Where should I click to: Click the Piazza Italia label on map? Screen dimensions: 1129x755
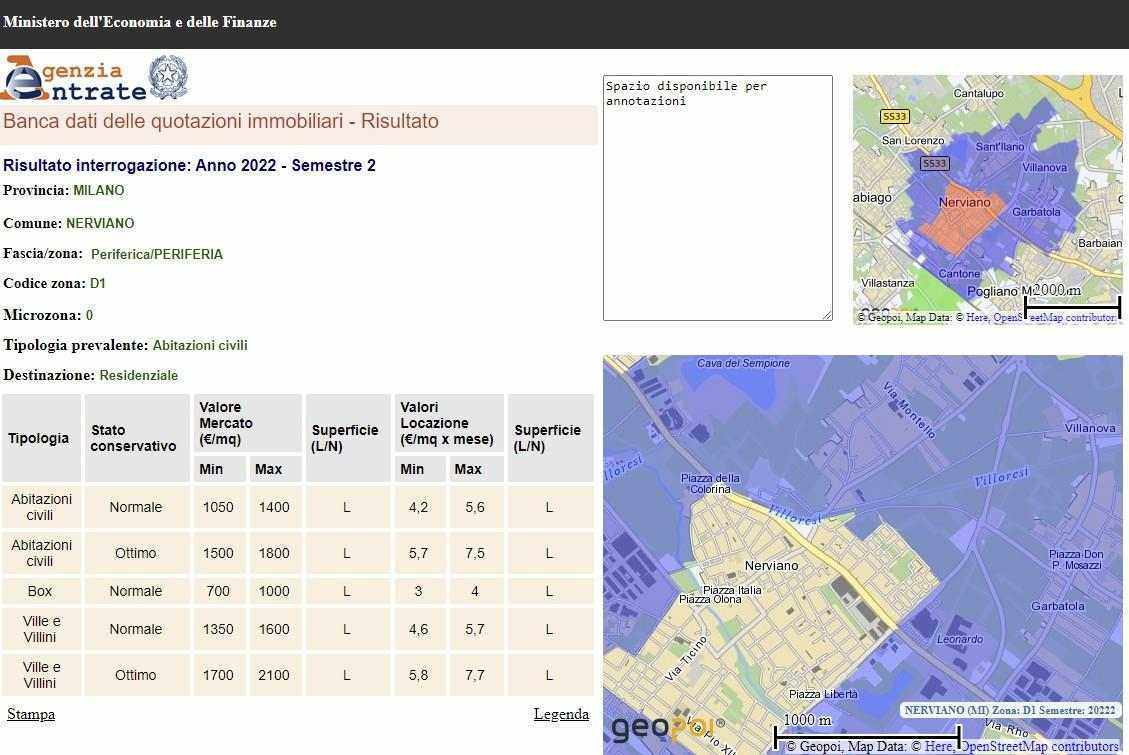coord(732,590)
